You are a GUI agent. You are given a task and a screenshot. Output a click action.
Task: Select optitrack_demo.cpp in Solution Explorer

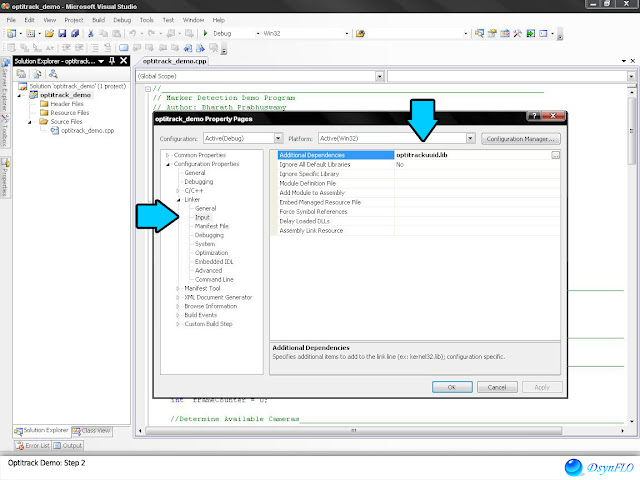87,131
